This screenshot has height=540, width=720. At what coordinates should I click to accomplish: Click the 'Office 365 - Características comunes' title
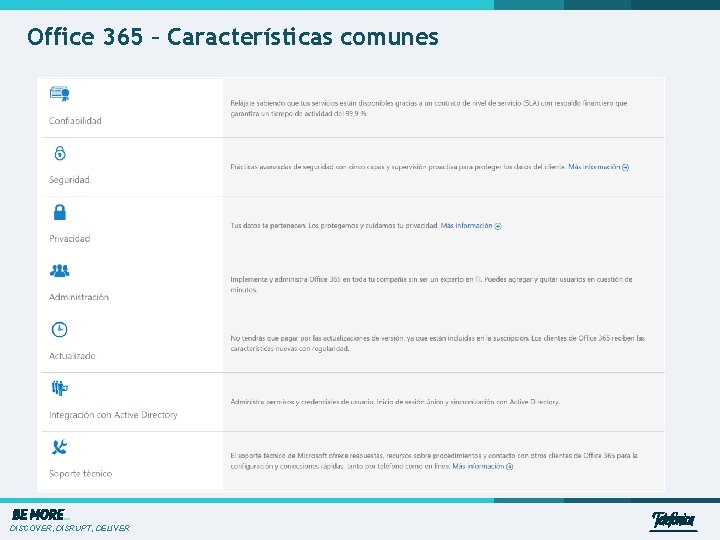coord(233,37)
